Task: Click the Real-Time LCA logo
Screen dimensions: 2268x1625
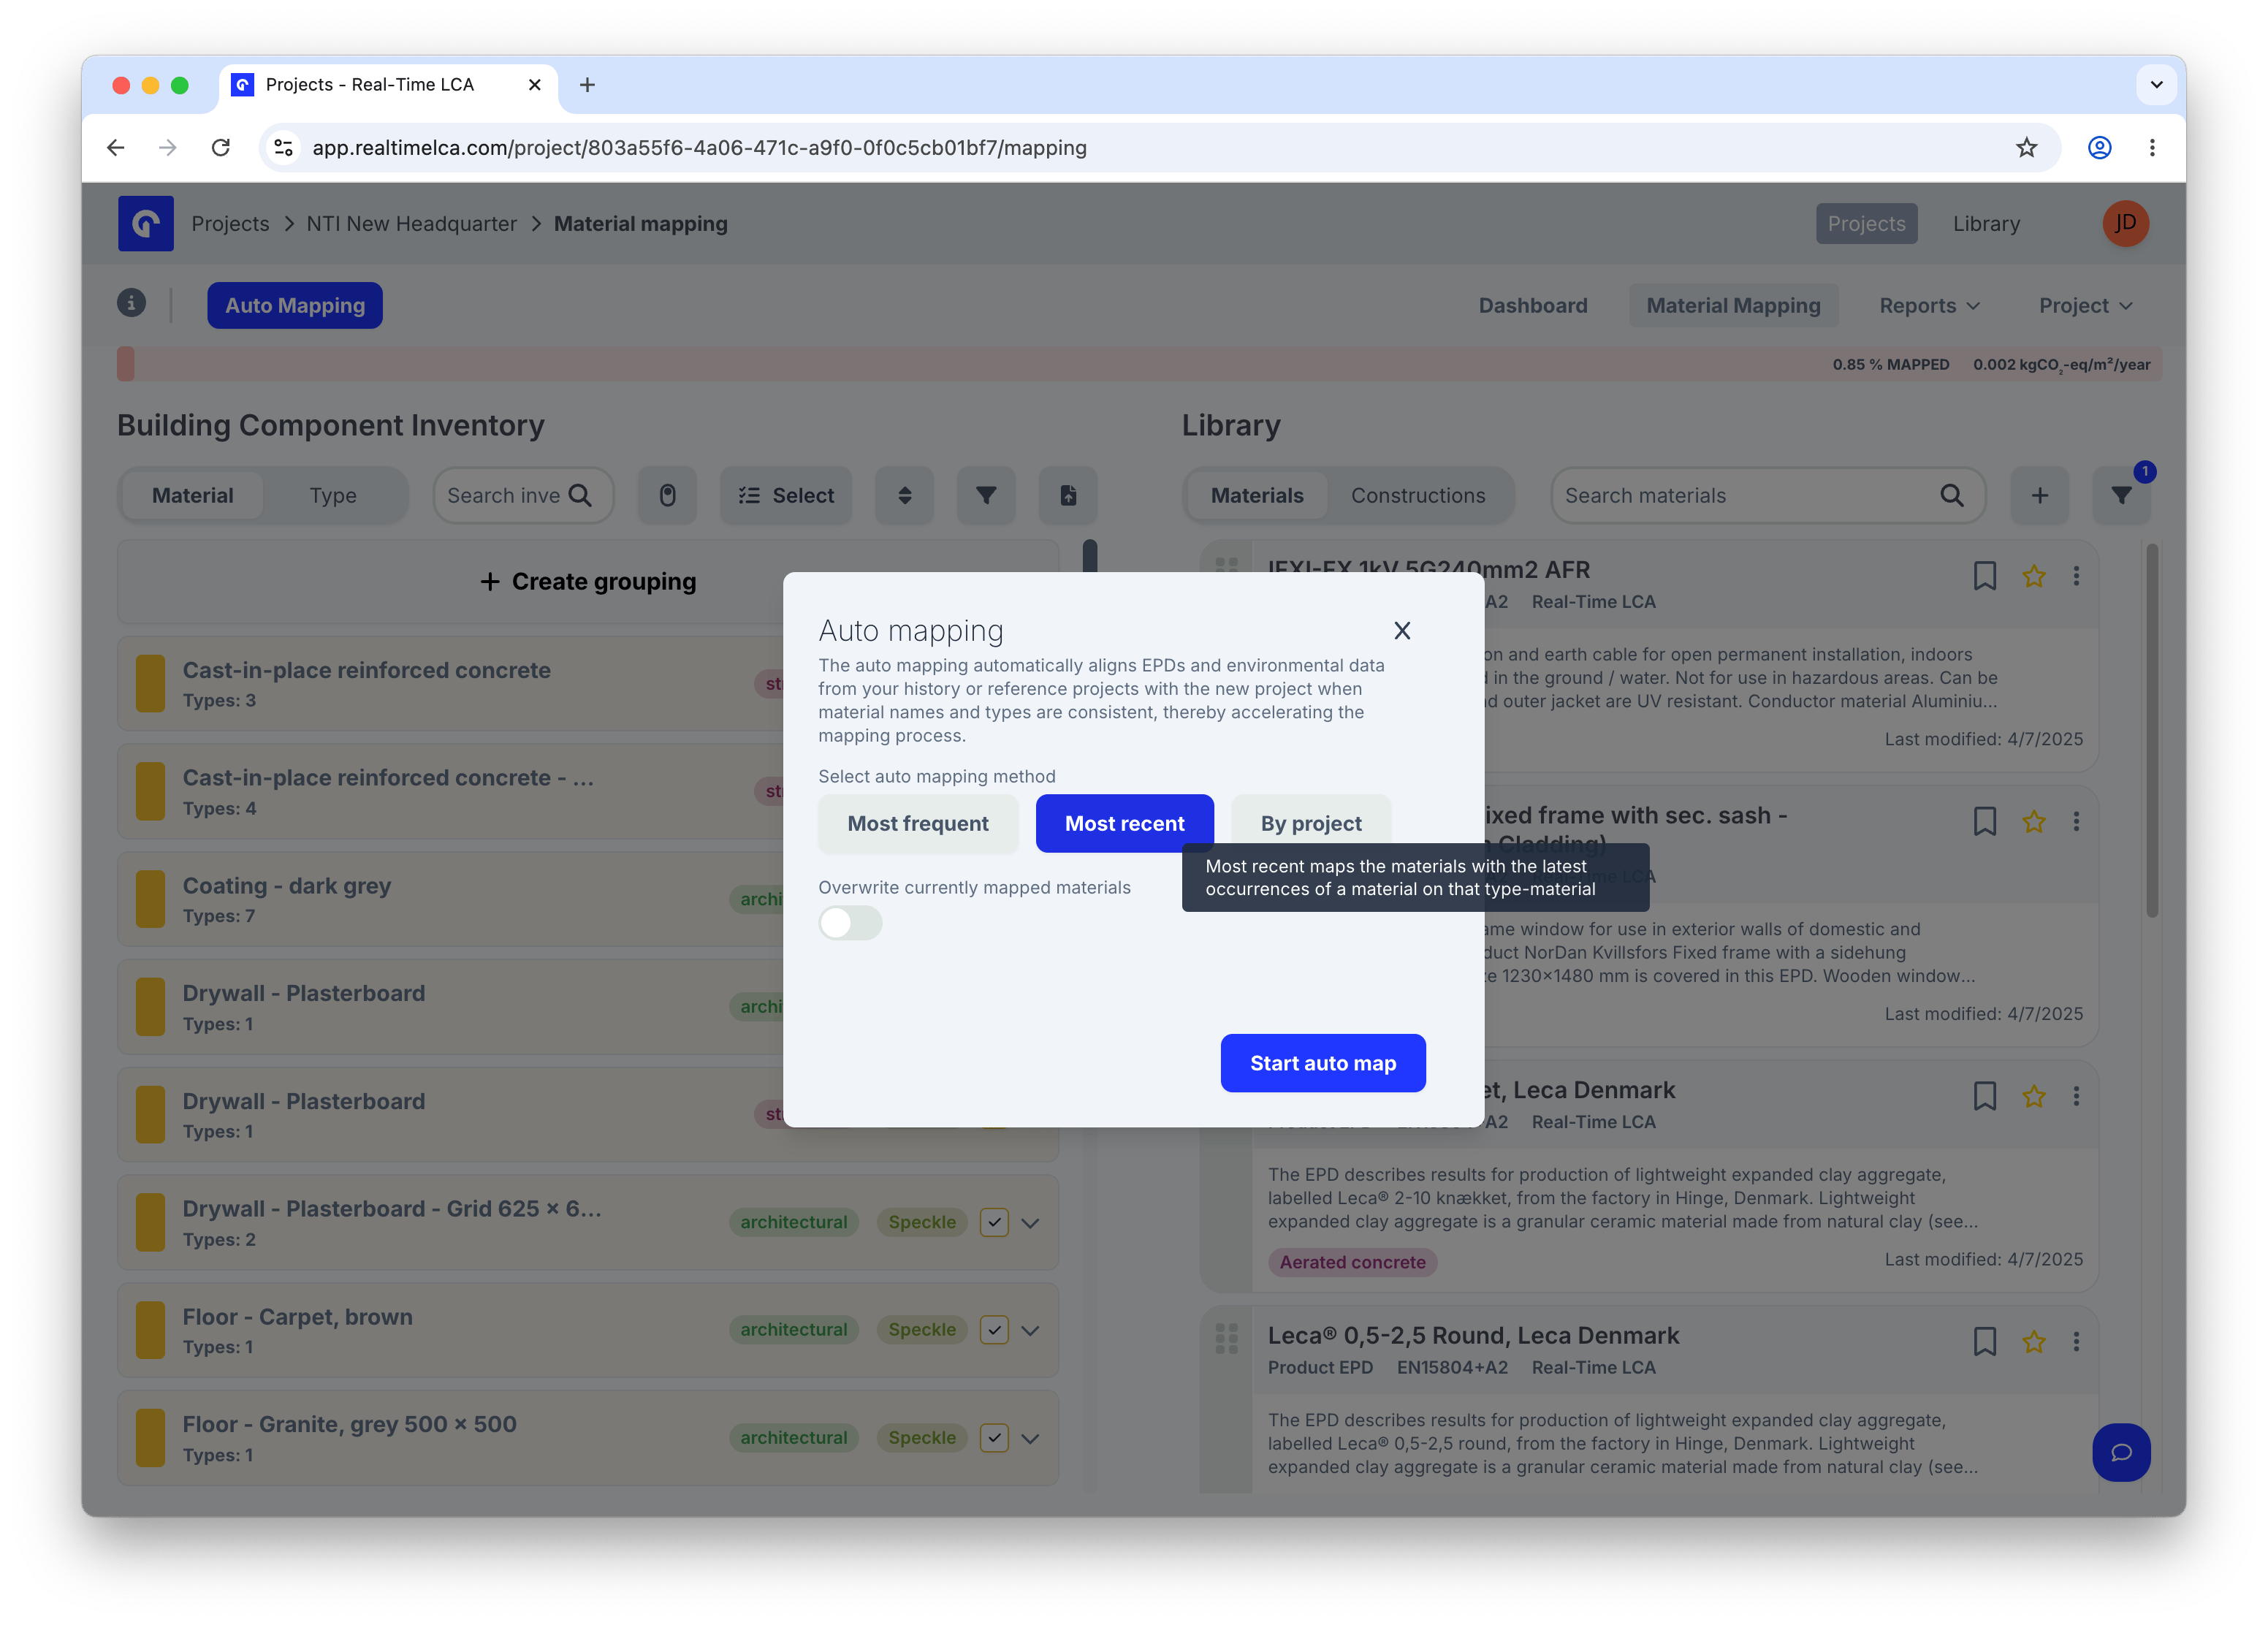Action: tap(146, 223)
